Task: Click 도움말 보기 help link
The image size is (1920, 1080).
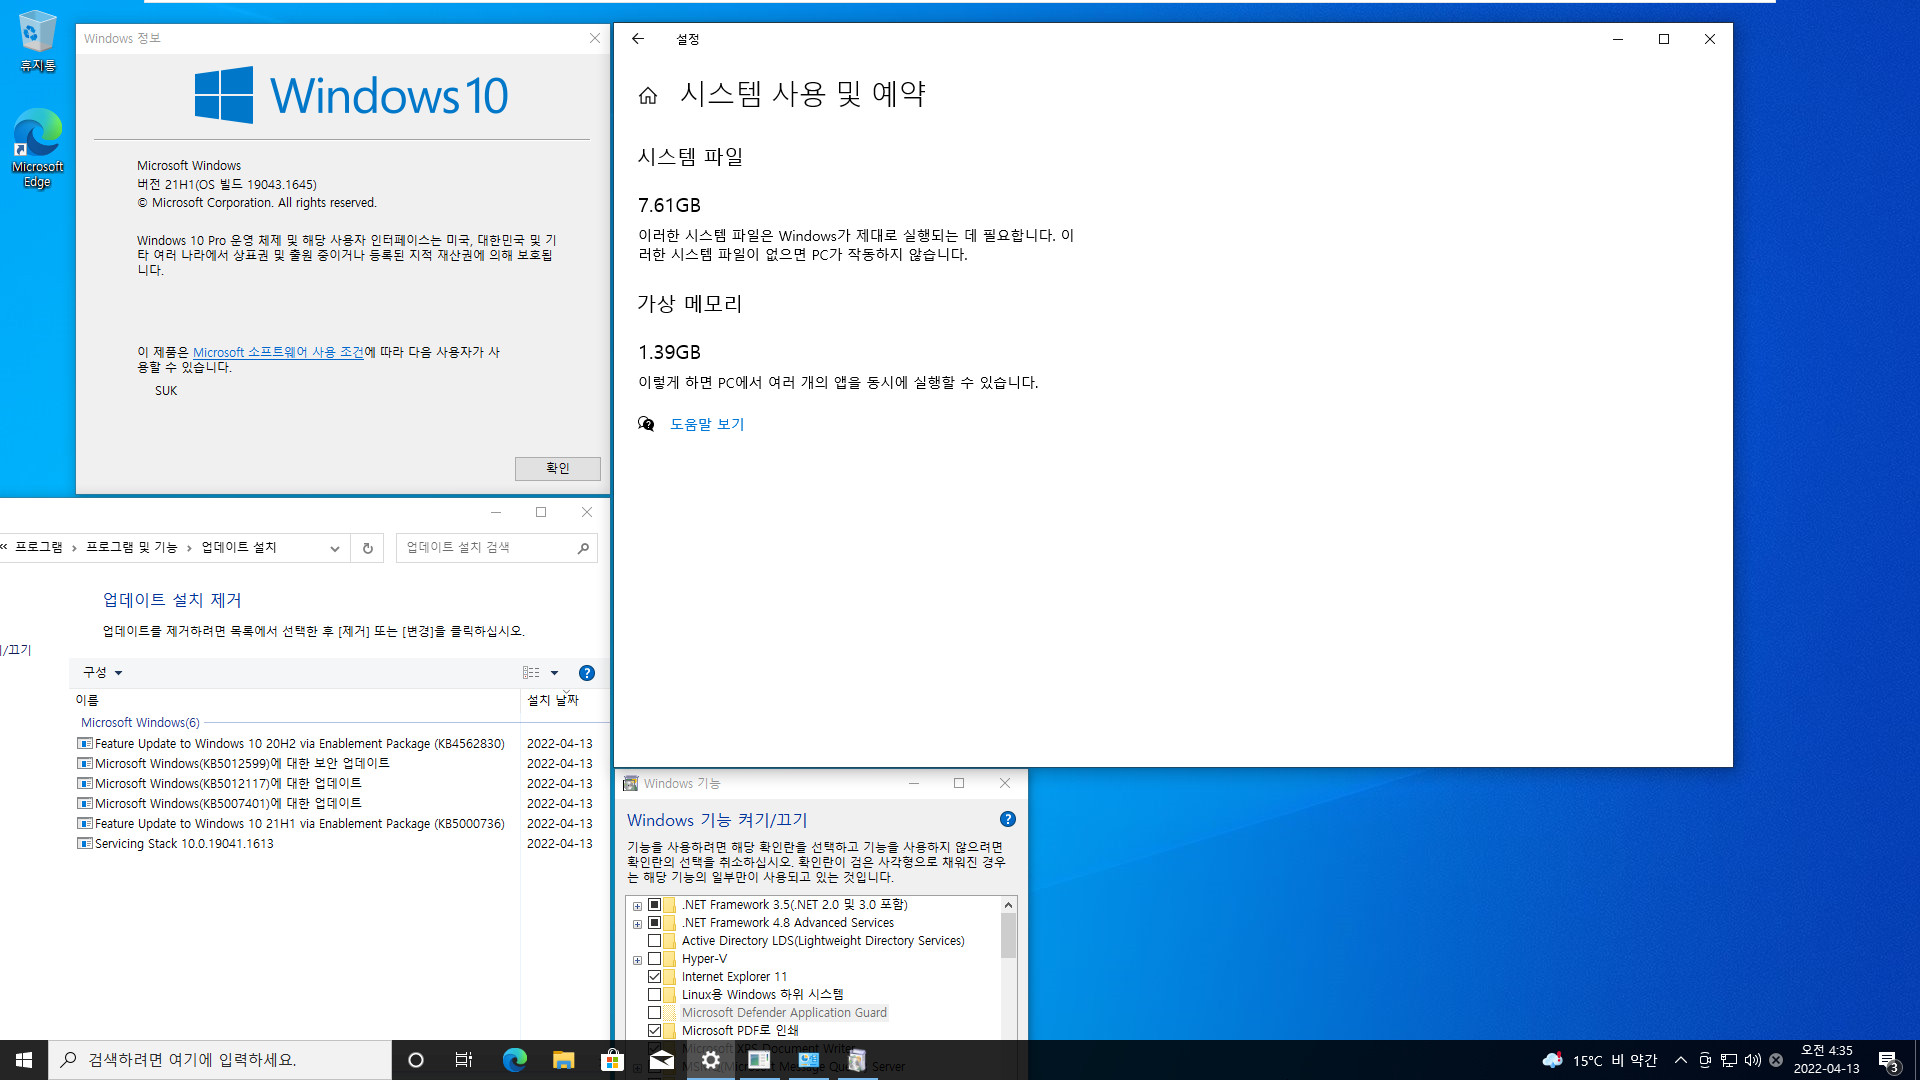Action: 707,423
